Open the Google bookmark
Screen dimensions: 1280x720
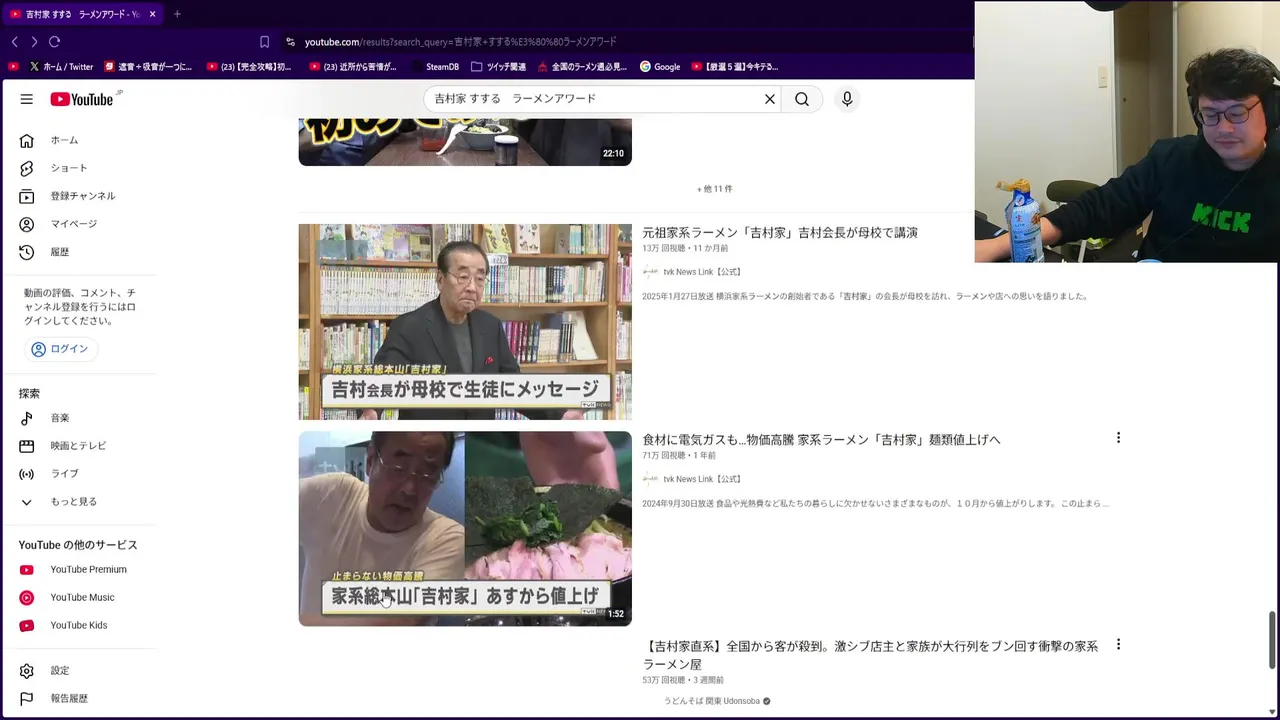click(x=660, y=67)
